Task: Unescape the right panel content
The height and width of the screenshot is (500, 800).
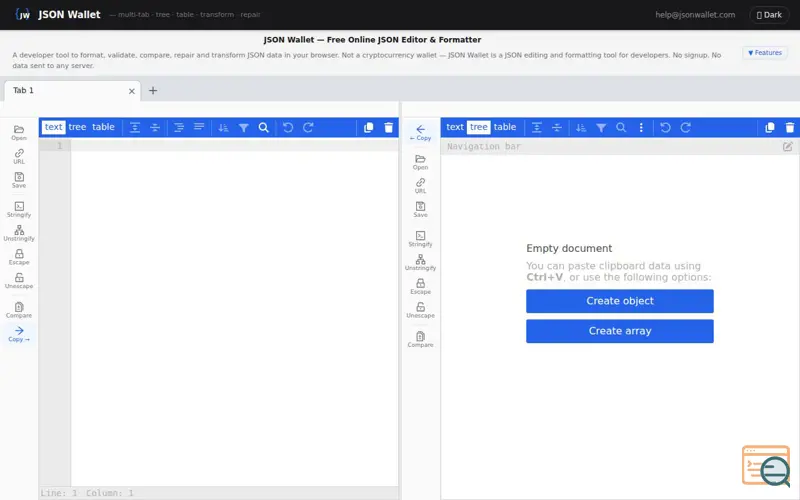Action: (x=420, y=310)
